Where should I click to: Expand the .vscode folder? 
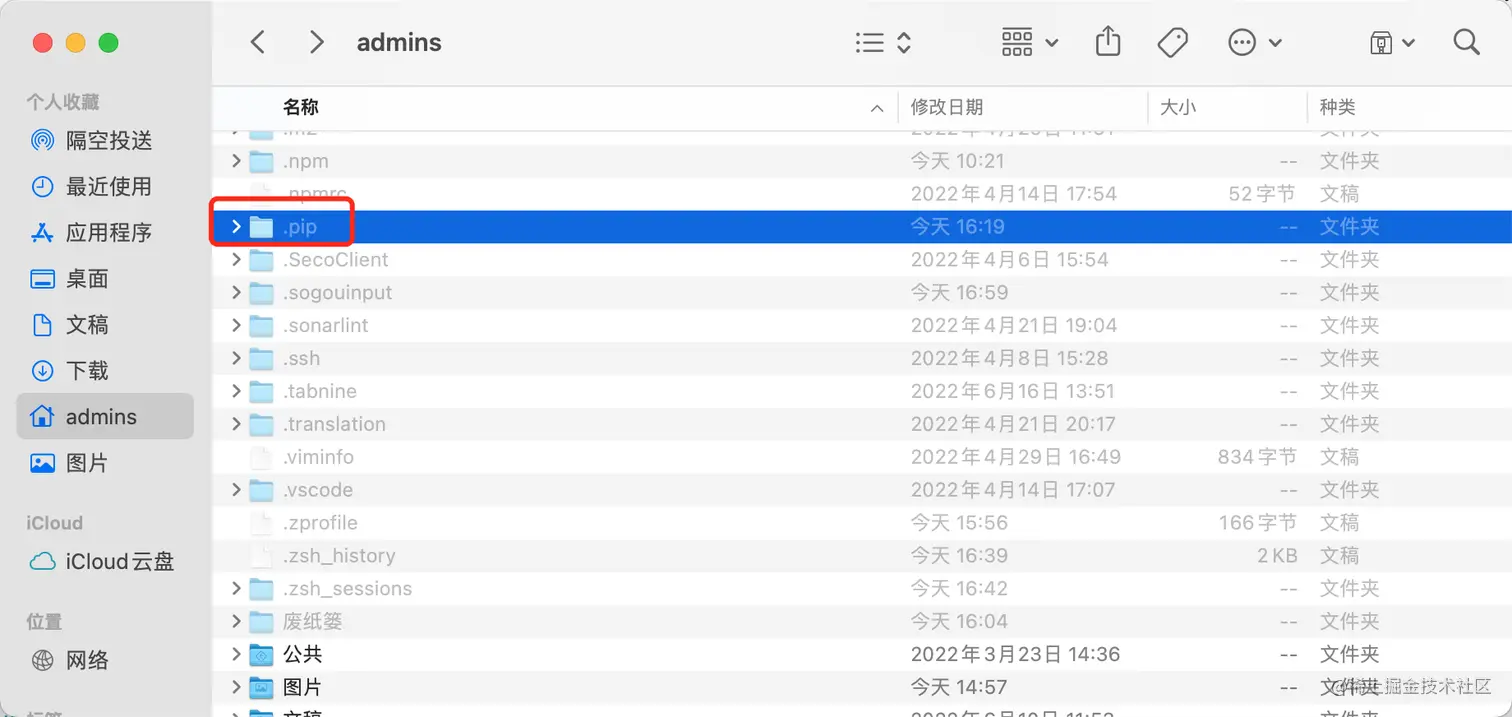tap(236, 490)
